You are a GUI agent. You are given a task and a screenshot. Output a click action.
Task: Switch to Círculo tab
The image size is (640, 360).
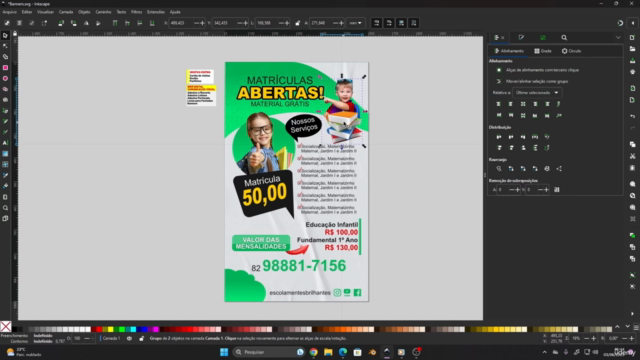click(571, 51)
